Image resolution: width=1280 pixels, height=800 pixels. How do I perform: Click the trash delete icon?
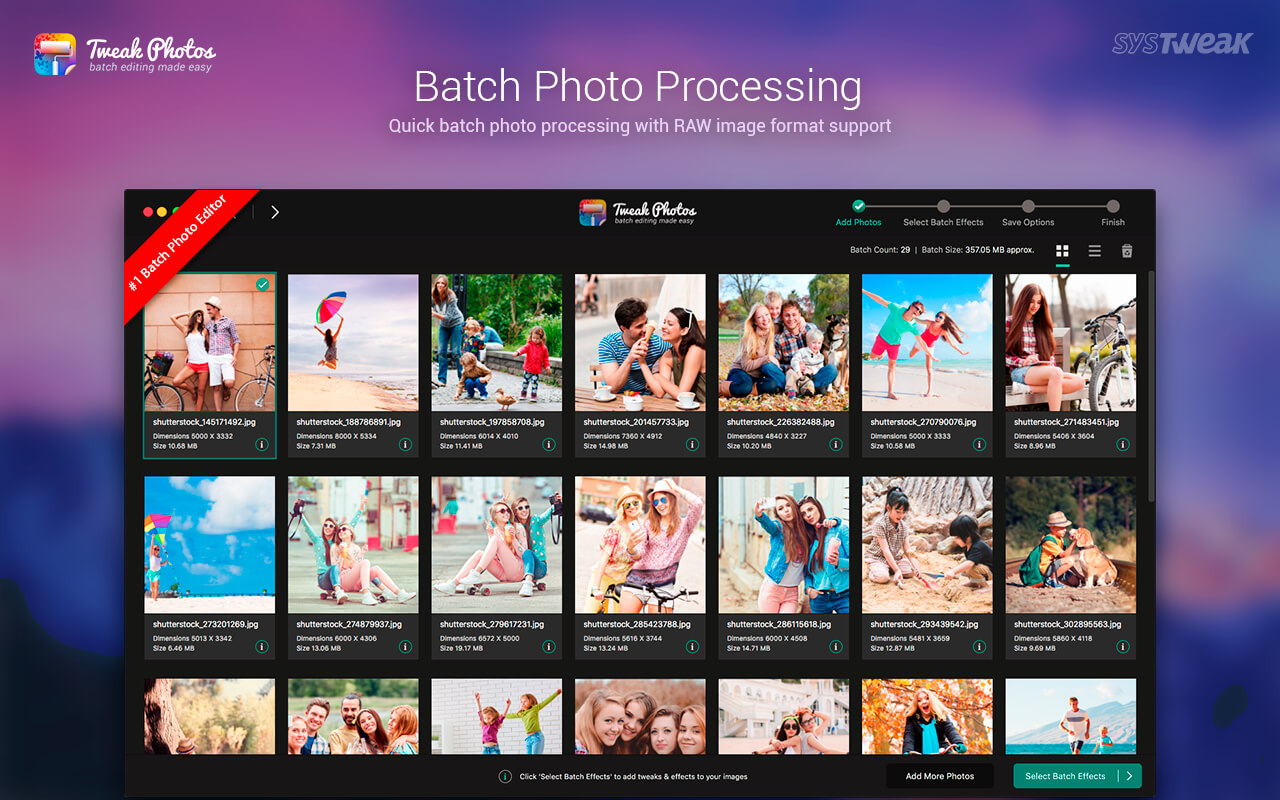pos(1127,251)
